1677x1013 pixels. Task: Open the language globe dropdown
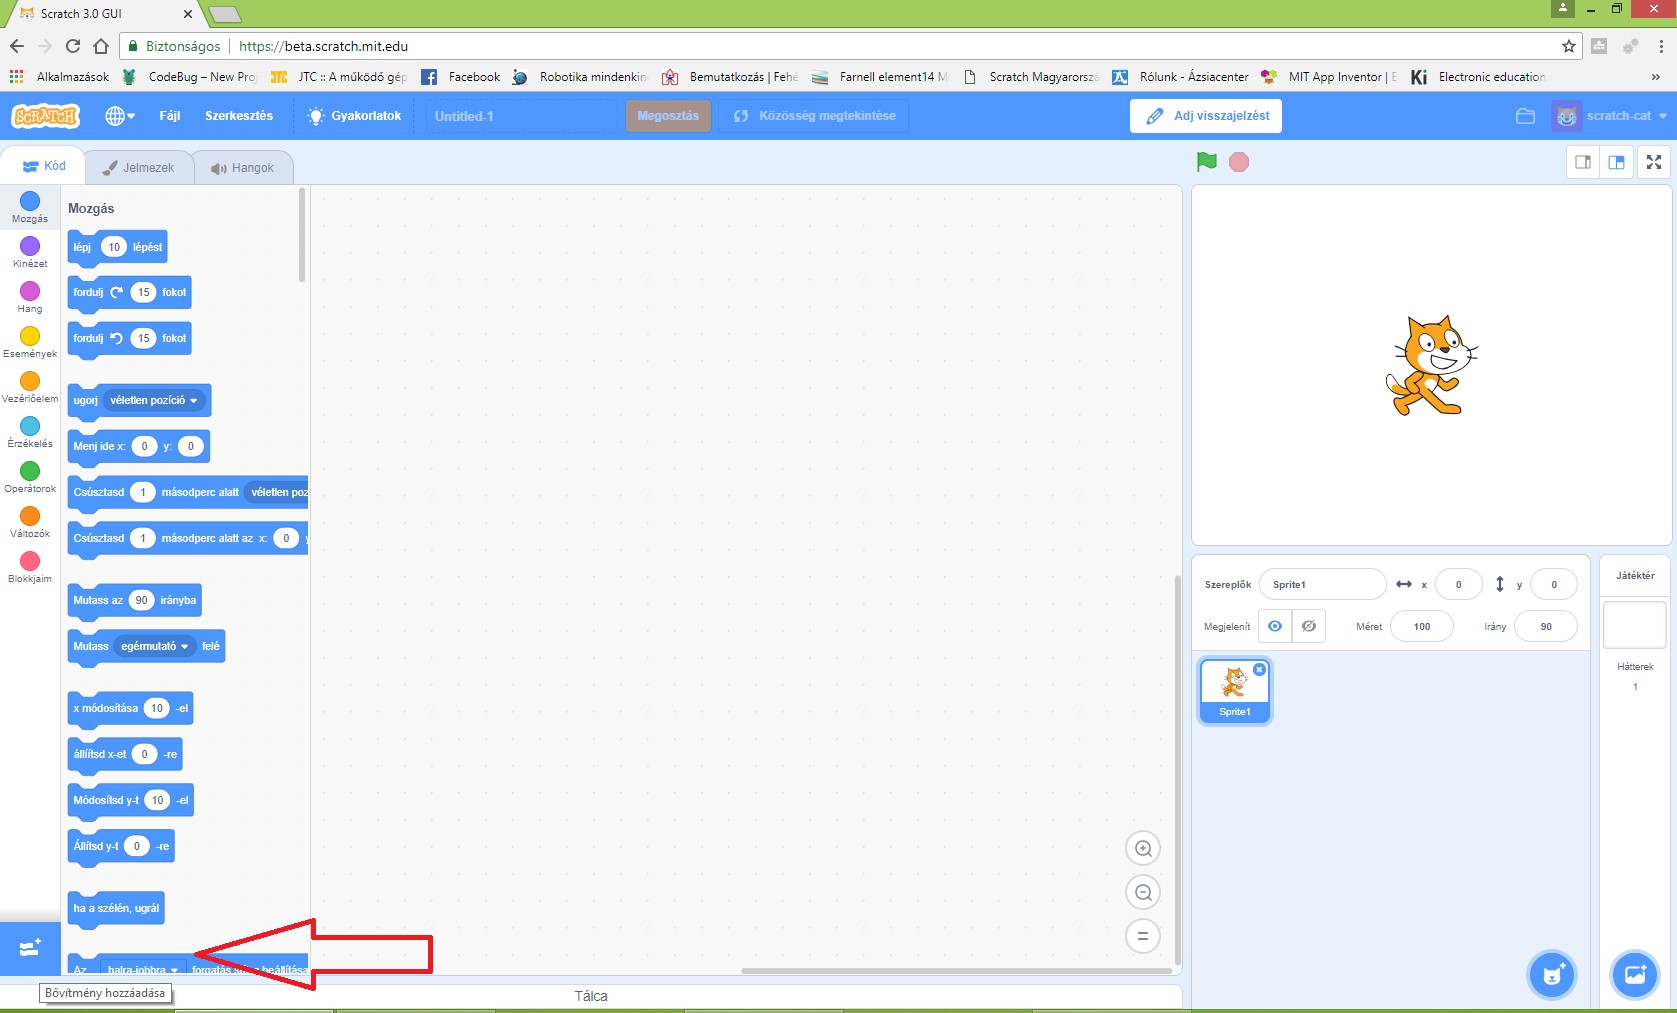pos(120,116)
